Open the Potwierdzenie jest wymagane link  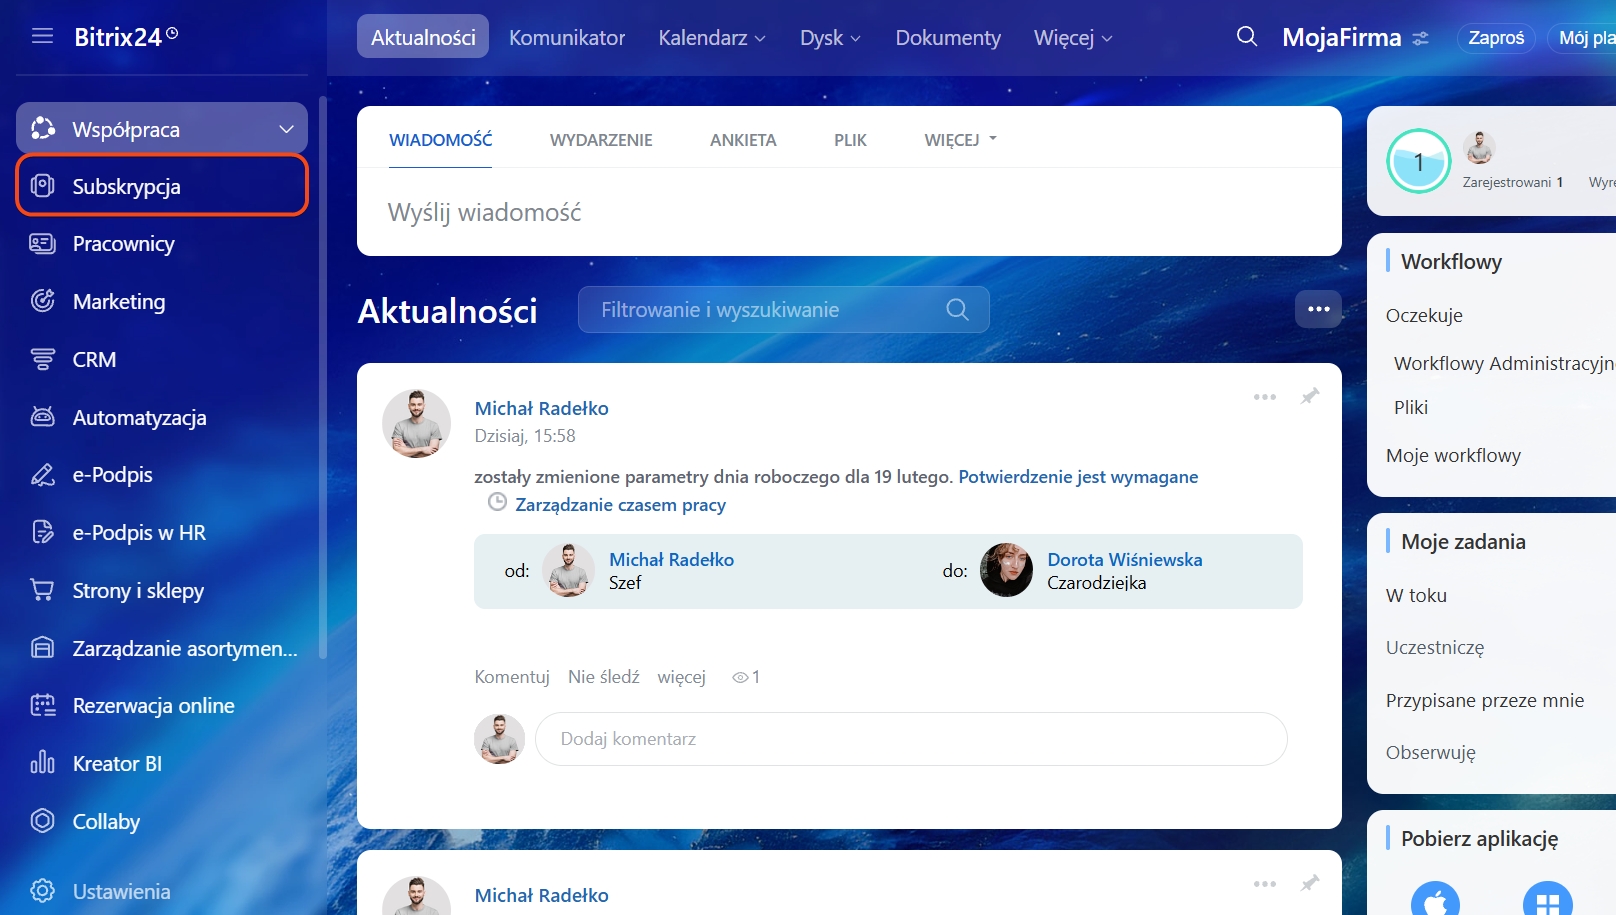pos(1077,477)
